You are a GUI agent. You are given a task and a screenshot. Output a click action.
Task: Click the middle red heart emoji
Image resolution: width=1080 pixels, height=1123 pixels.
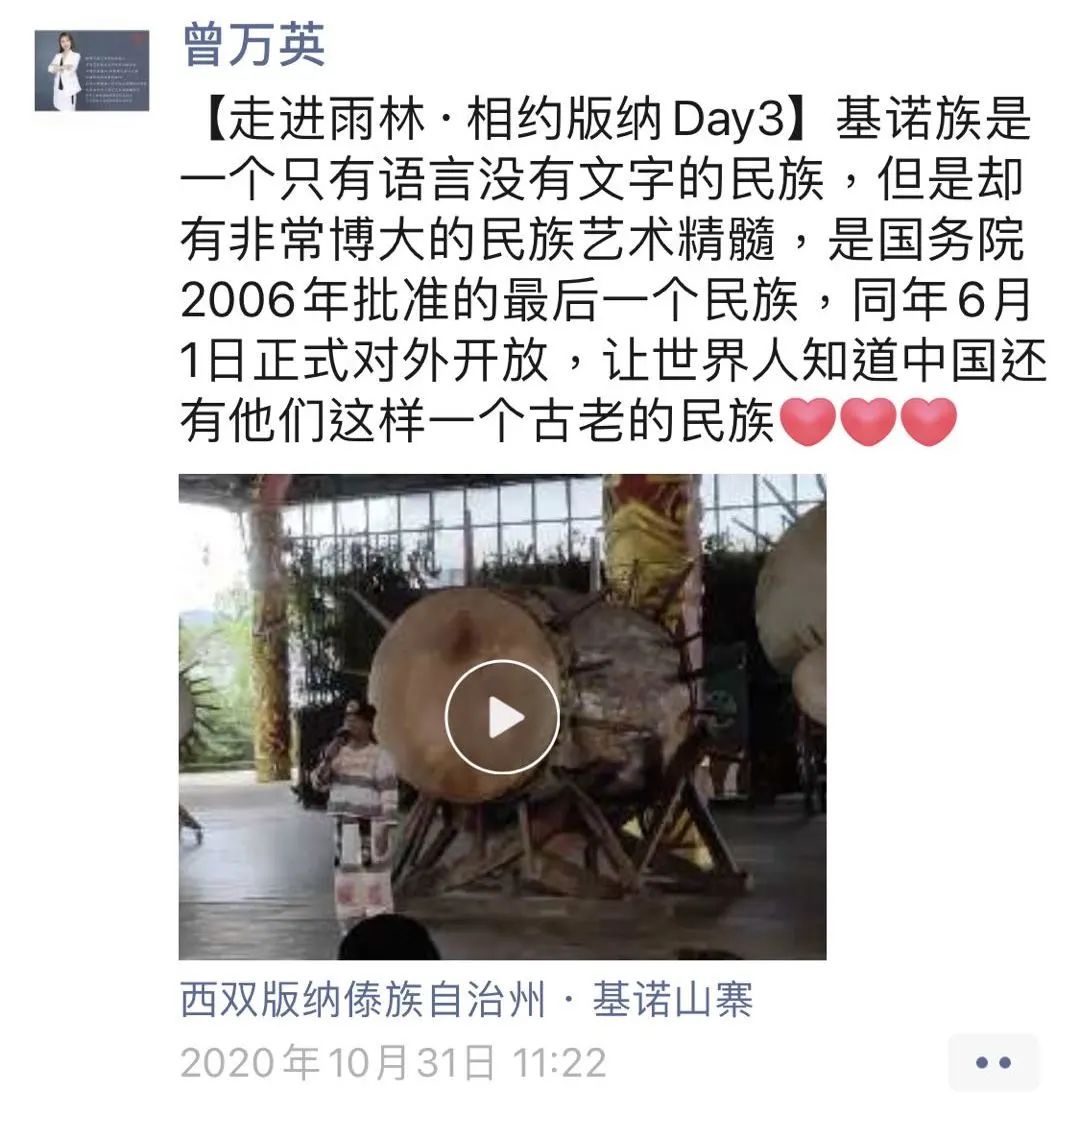pyautogui.click(x=867, y=422)
